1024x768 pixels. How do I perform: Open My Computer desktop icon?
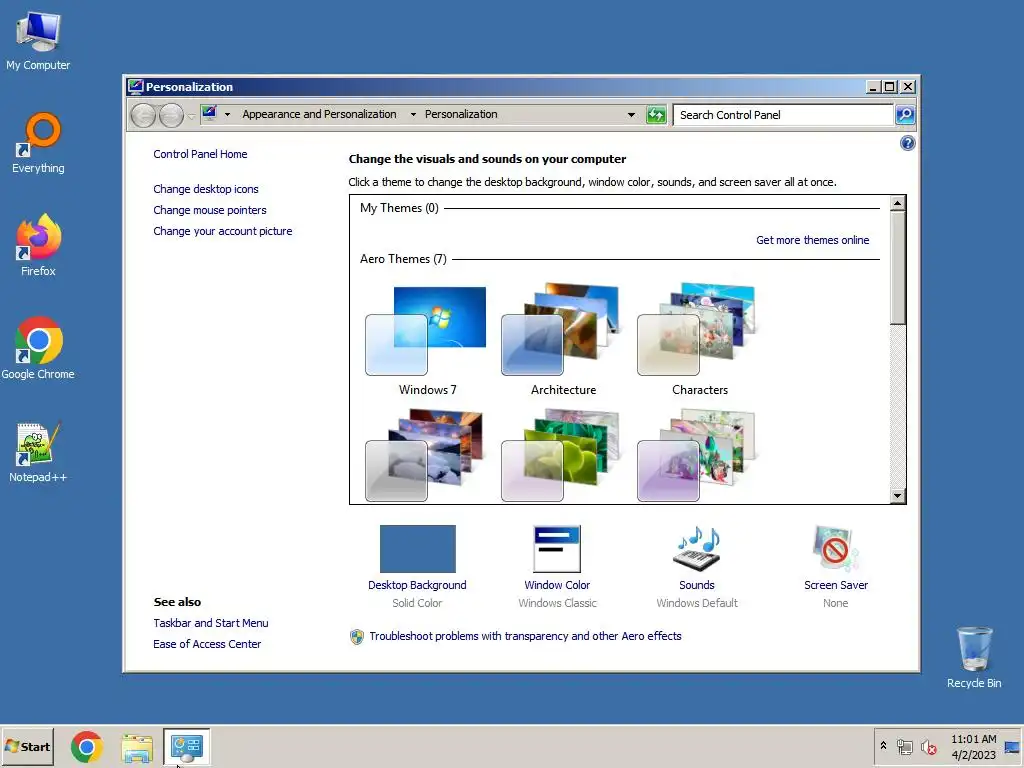coord(38,40)
